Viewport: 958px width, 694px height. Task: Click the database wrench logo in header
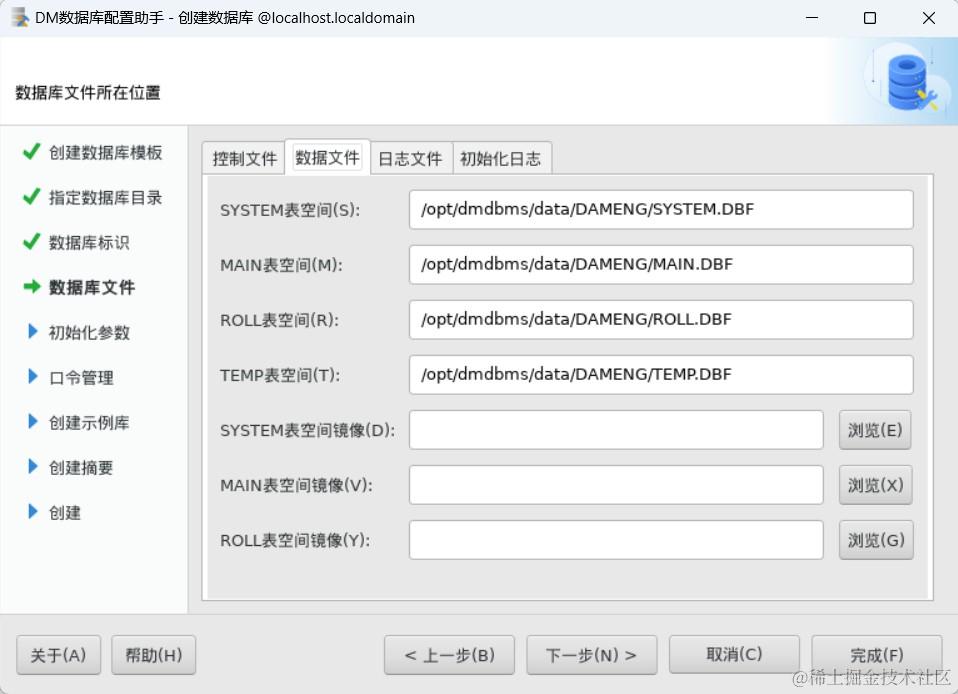910,82
